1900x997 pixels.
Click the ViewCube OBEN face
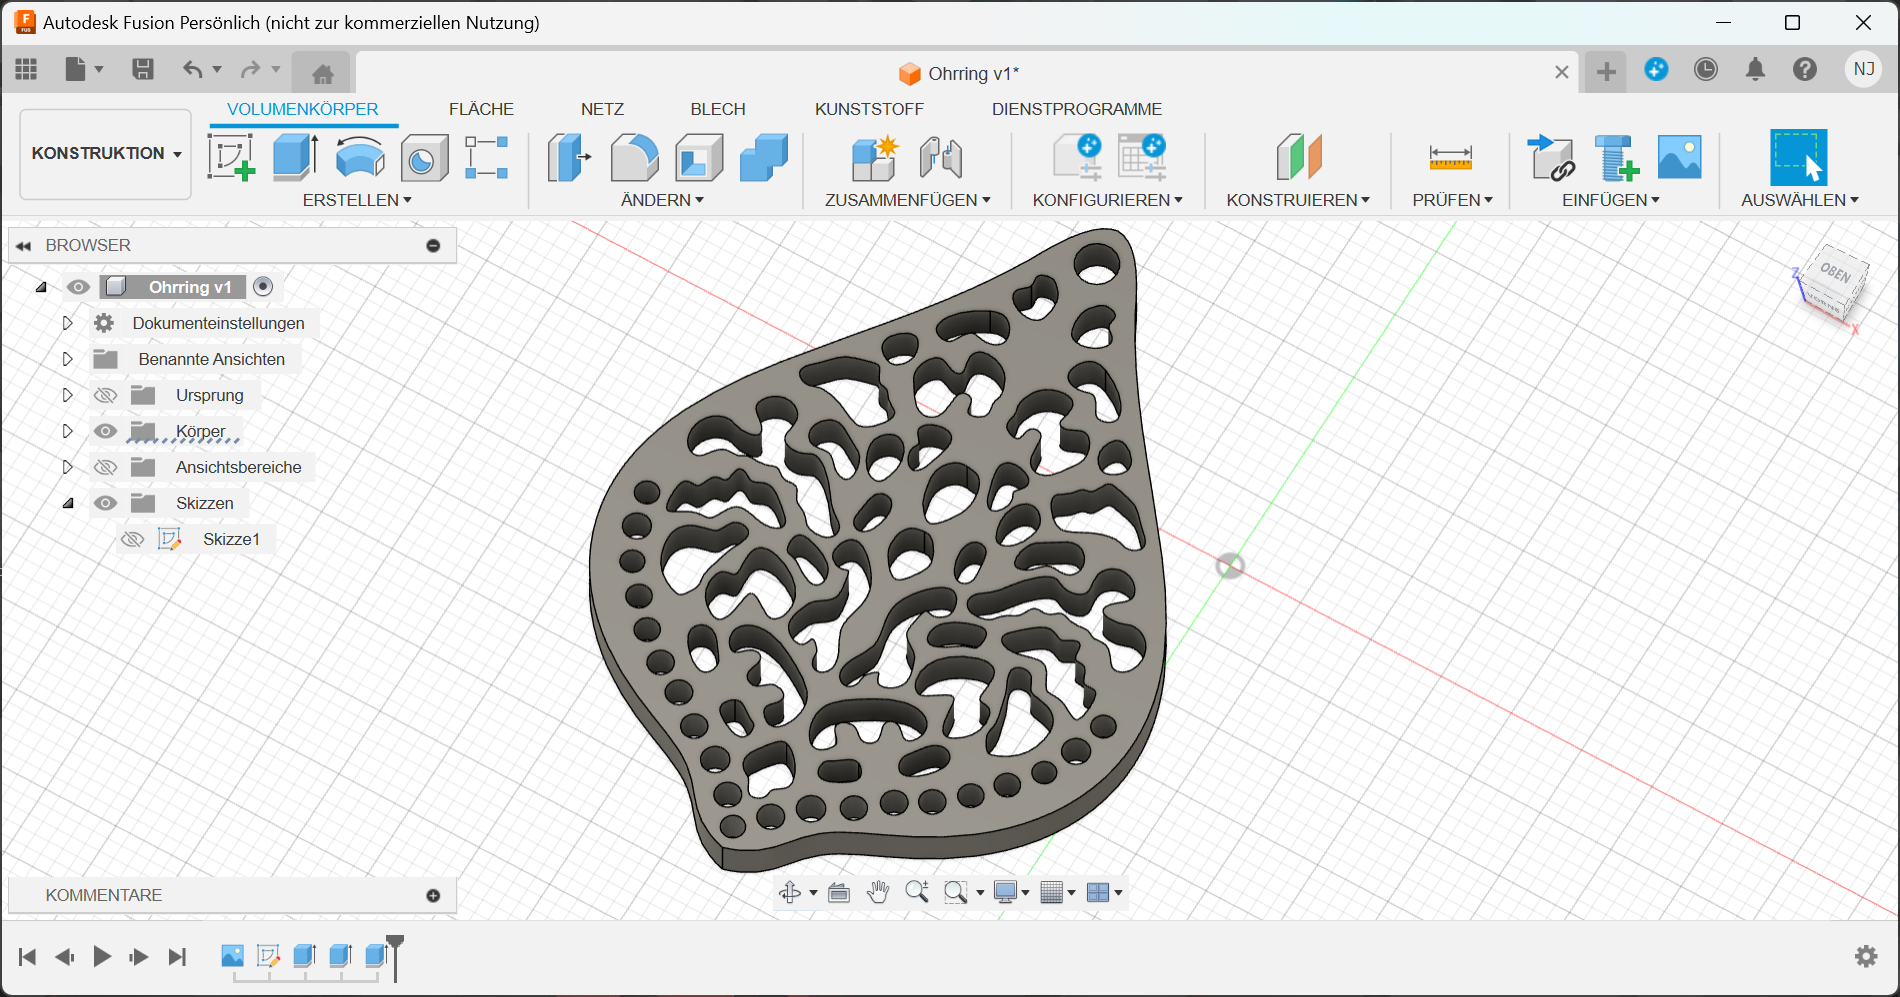(x=1835, y=272)
